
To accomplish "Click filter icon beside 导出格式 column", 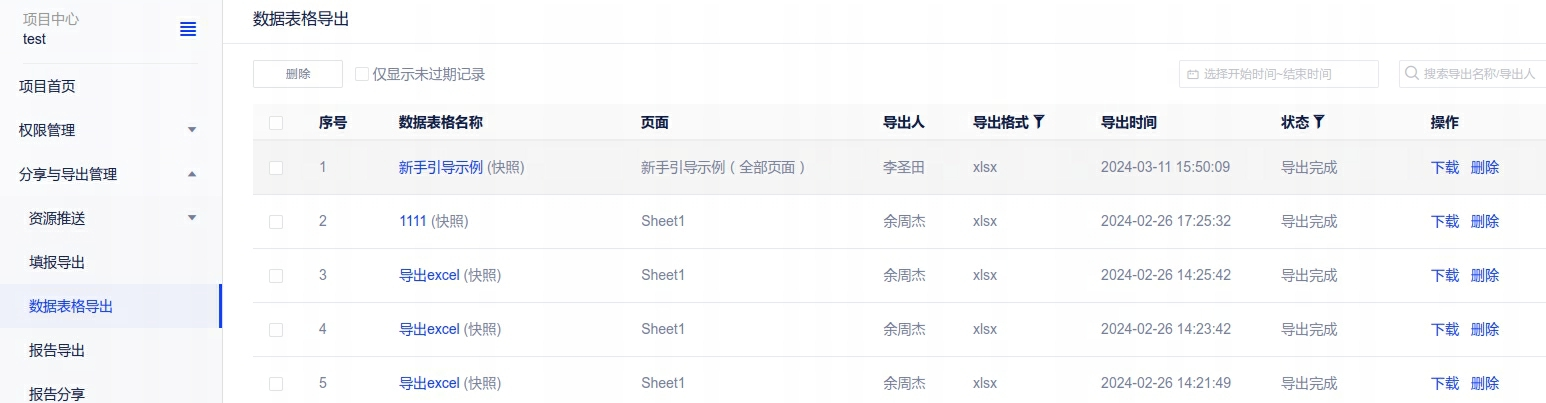I will [1039, 122].
